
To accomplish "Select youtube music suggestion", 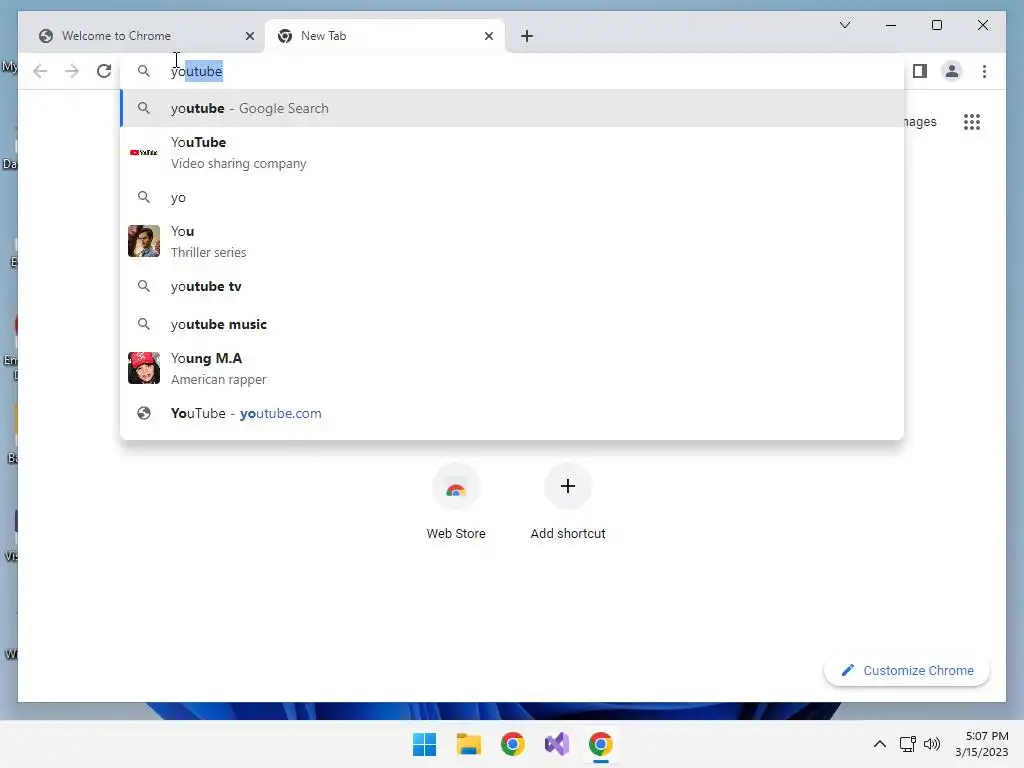I will 512,324.
